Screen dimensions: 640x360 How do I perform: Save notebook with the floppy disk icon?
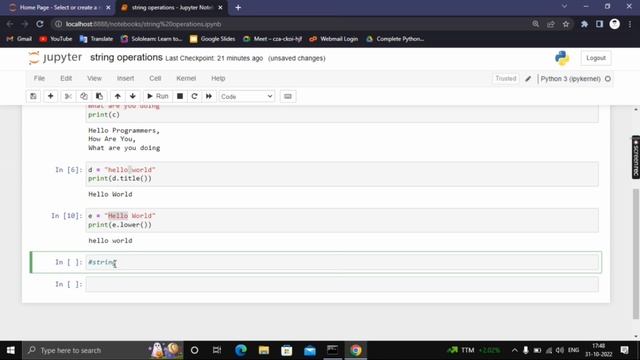click(33, 96)
